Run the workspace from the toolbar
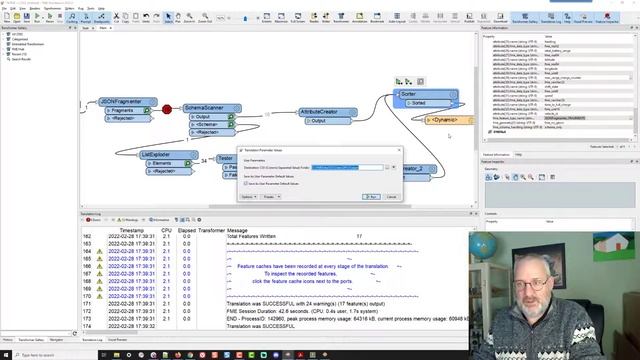This screenshot has width=640, height=360. pyautogui.click(x=37, y=17)
